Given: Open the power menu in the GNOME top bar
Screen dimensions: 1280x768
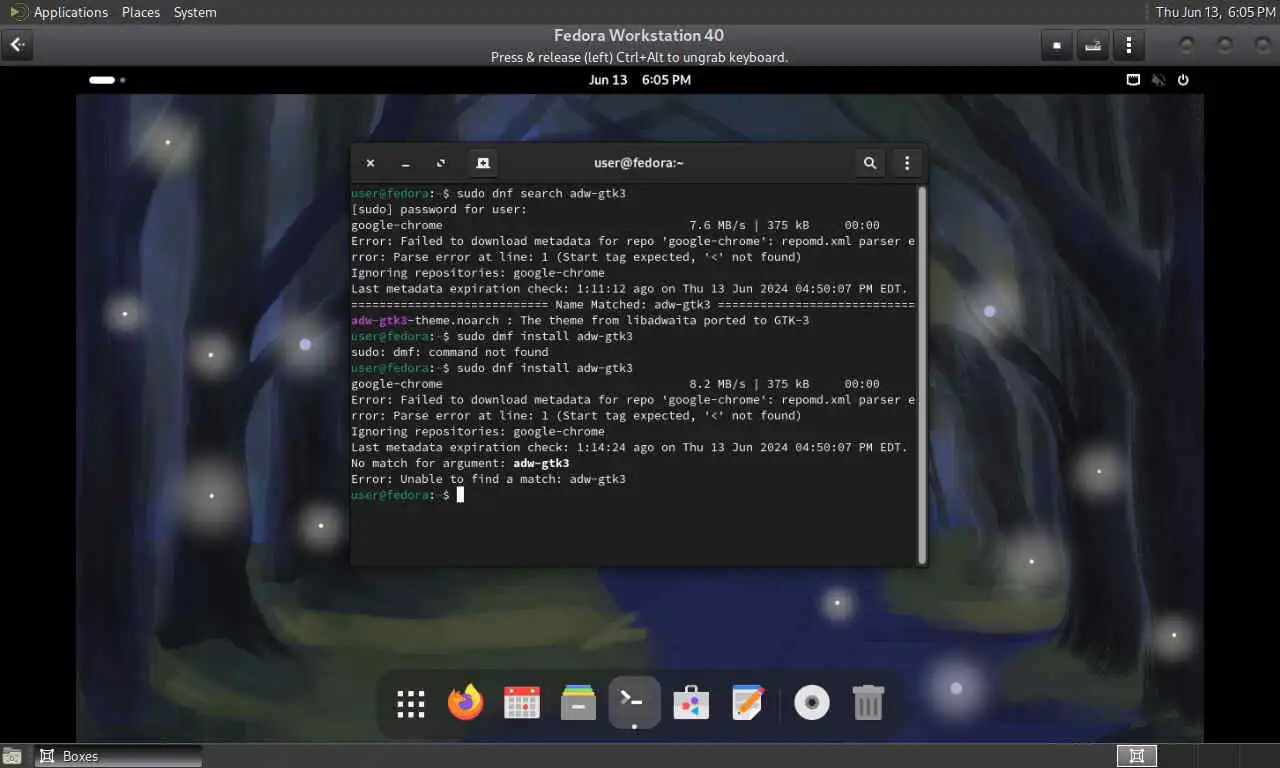Looking at the screenshot, I should coord(1183,80).
